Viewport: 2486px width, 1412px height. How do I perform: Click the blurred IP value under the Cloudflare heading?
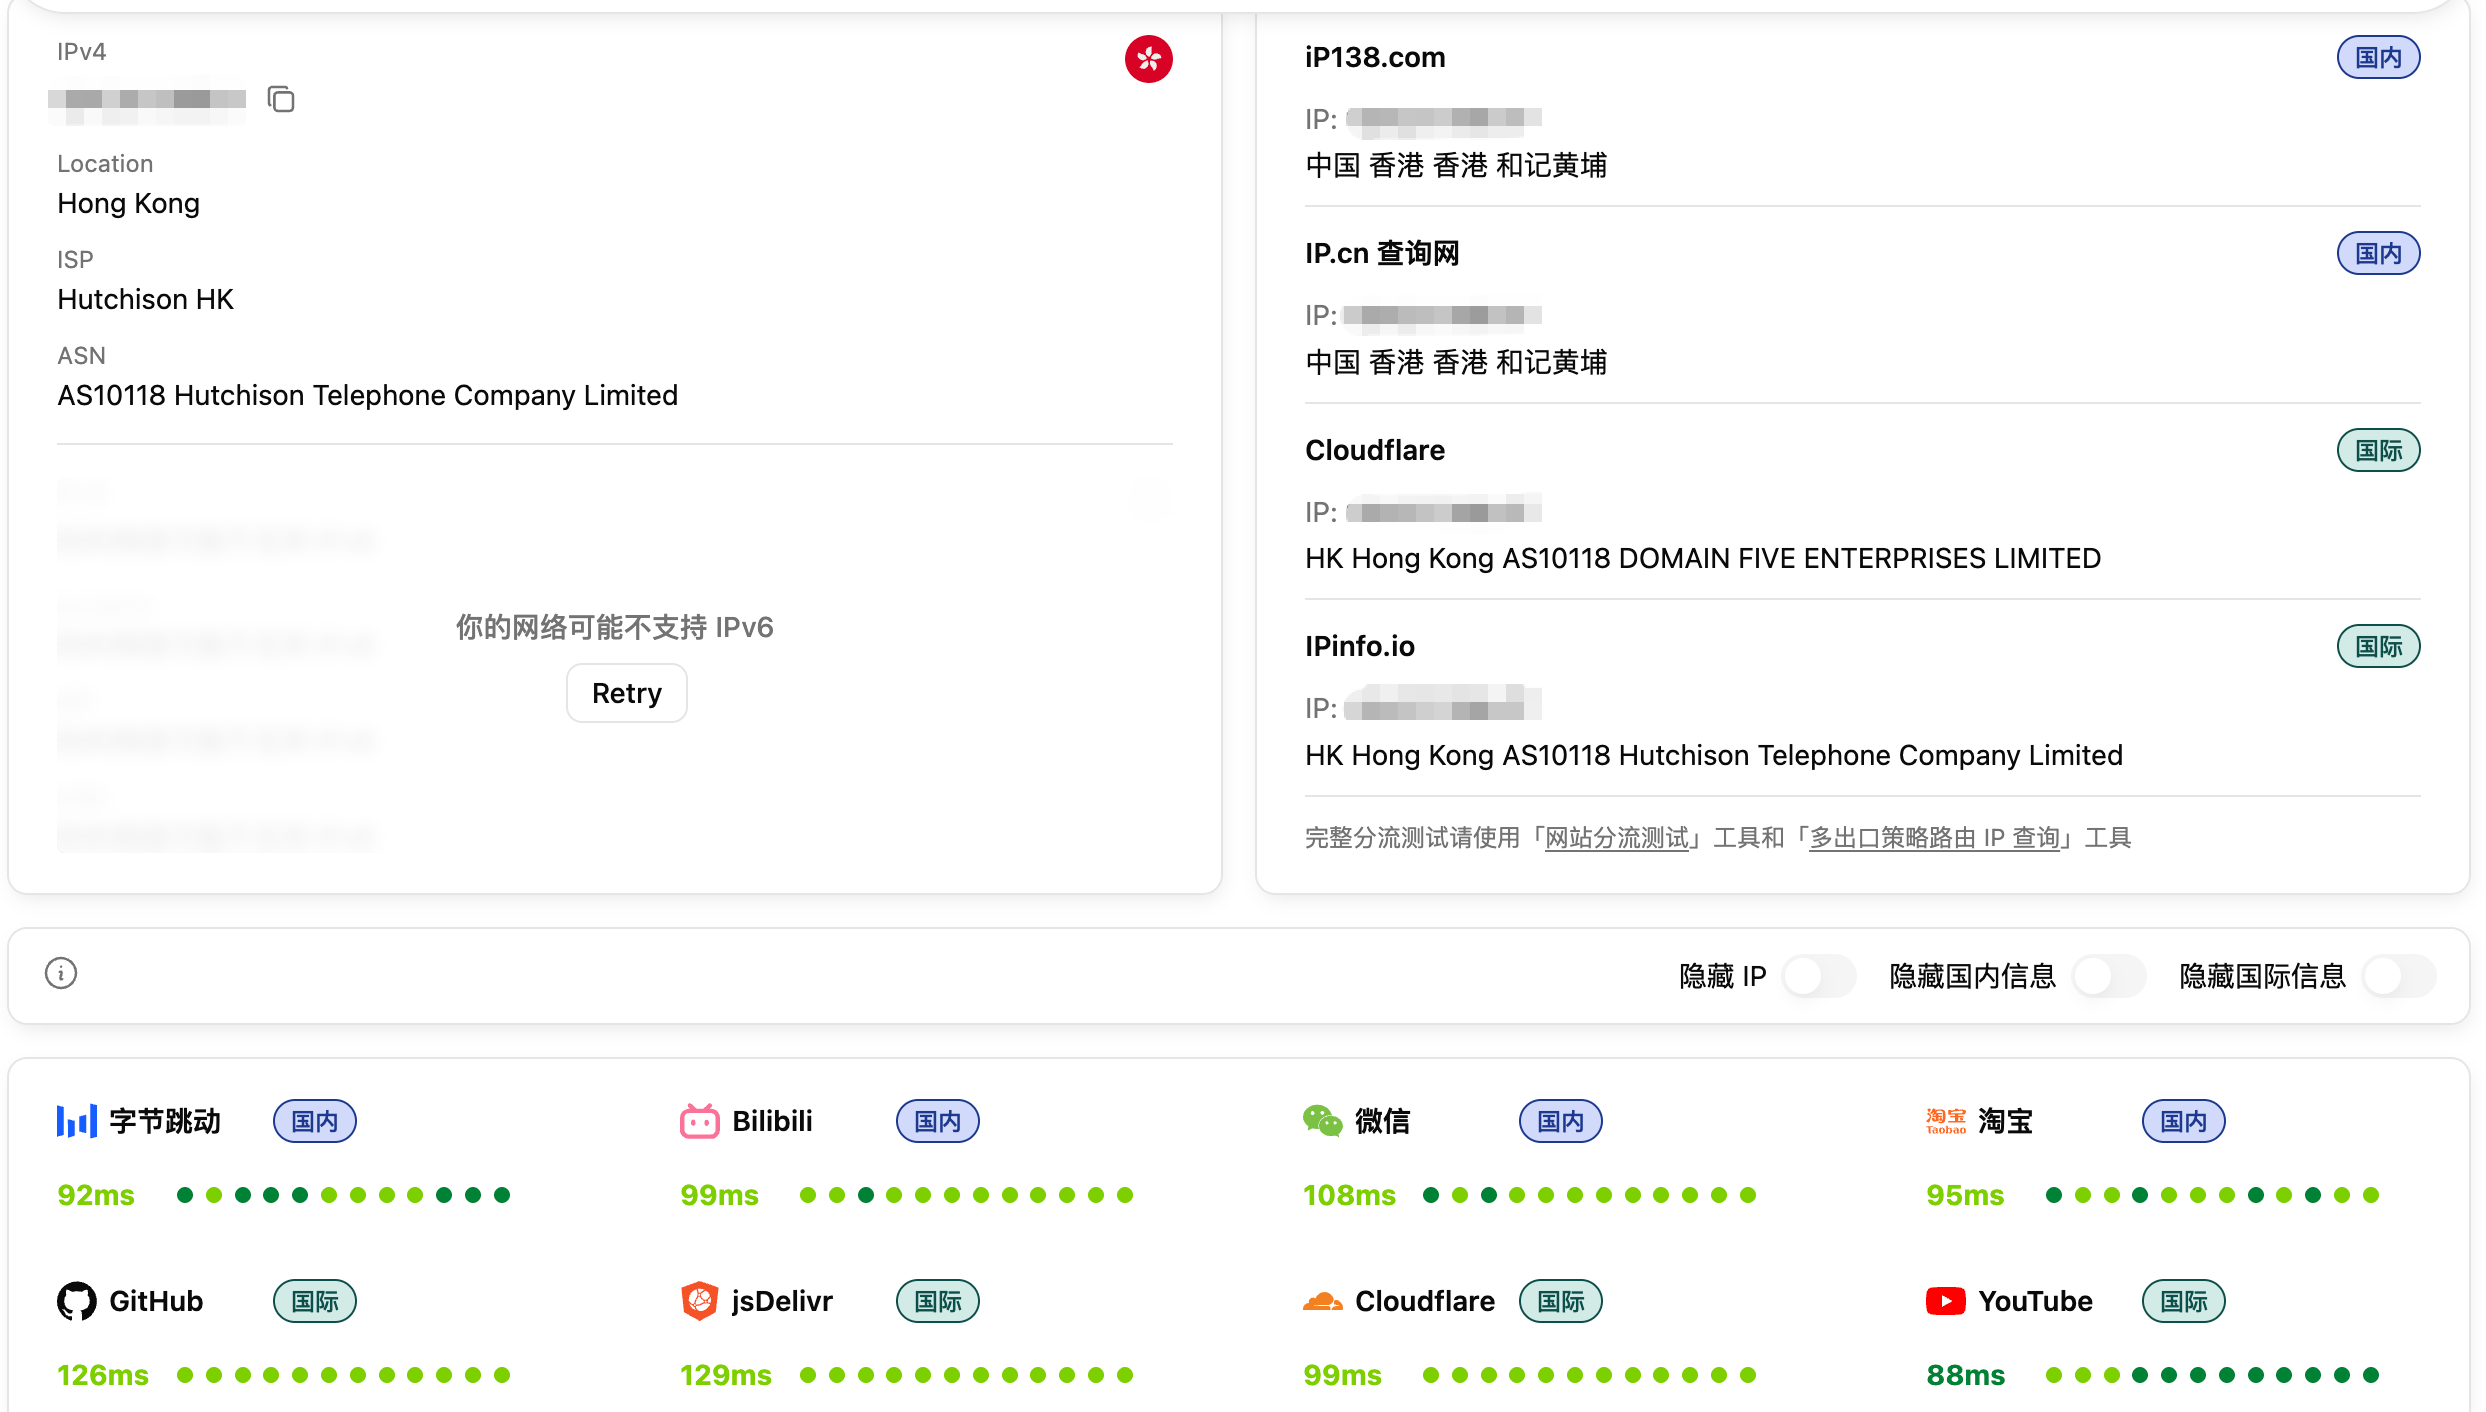click(x=1444, y=510)
